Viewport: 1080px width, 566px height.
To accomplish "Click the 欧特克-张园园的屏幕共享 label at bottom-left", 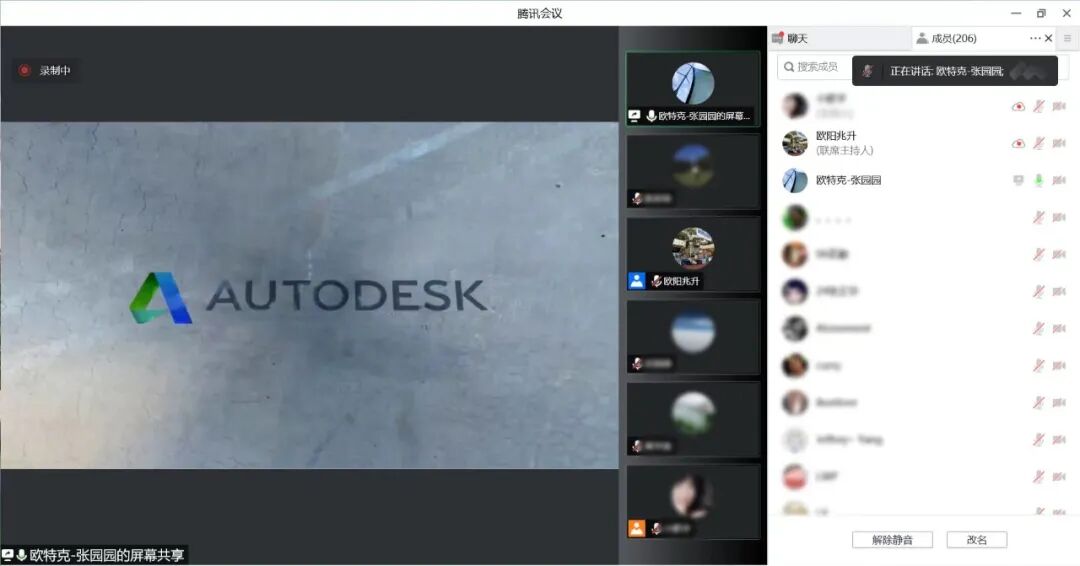I will 94,555.
